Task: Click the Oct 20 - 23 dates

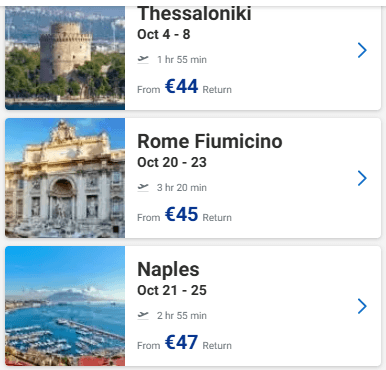Action: tap(172, 163)
